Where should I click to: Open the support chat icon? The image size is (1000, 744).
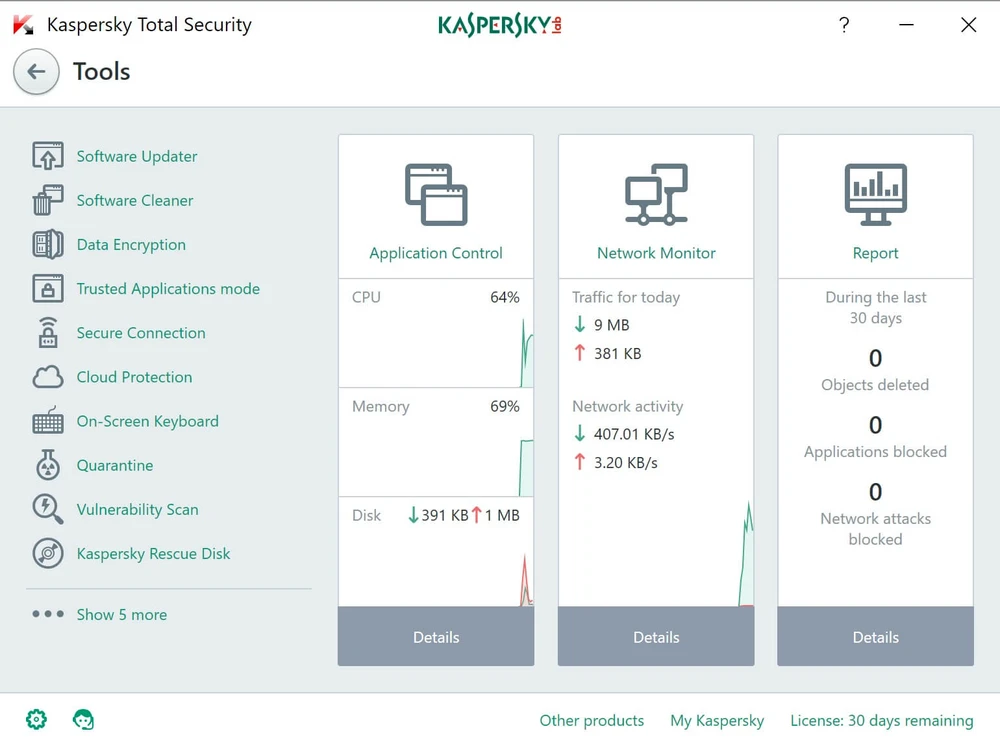tap(83, 719)
